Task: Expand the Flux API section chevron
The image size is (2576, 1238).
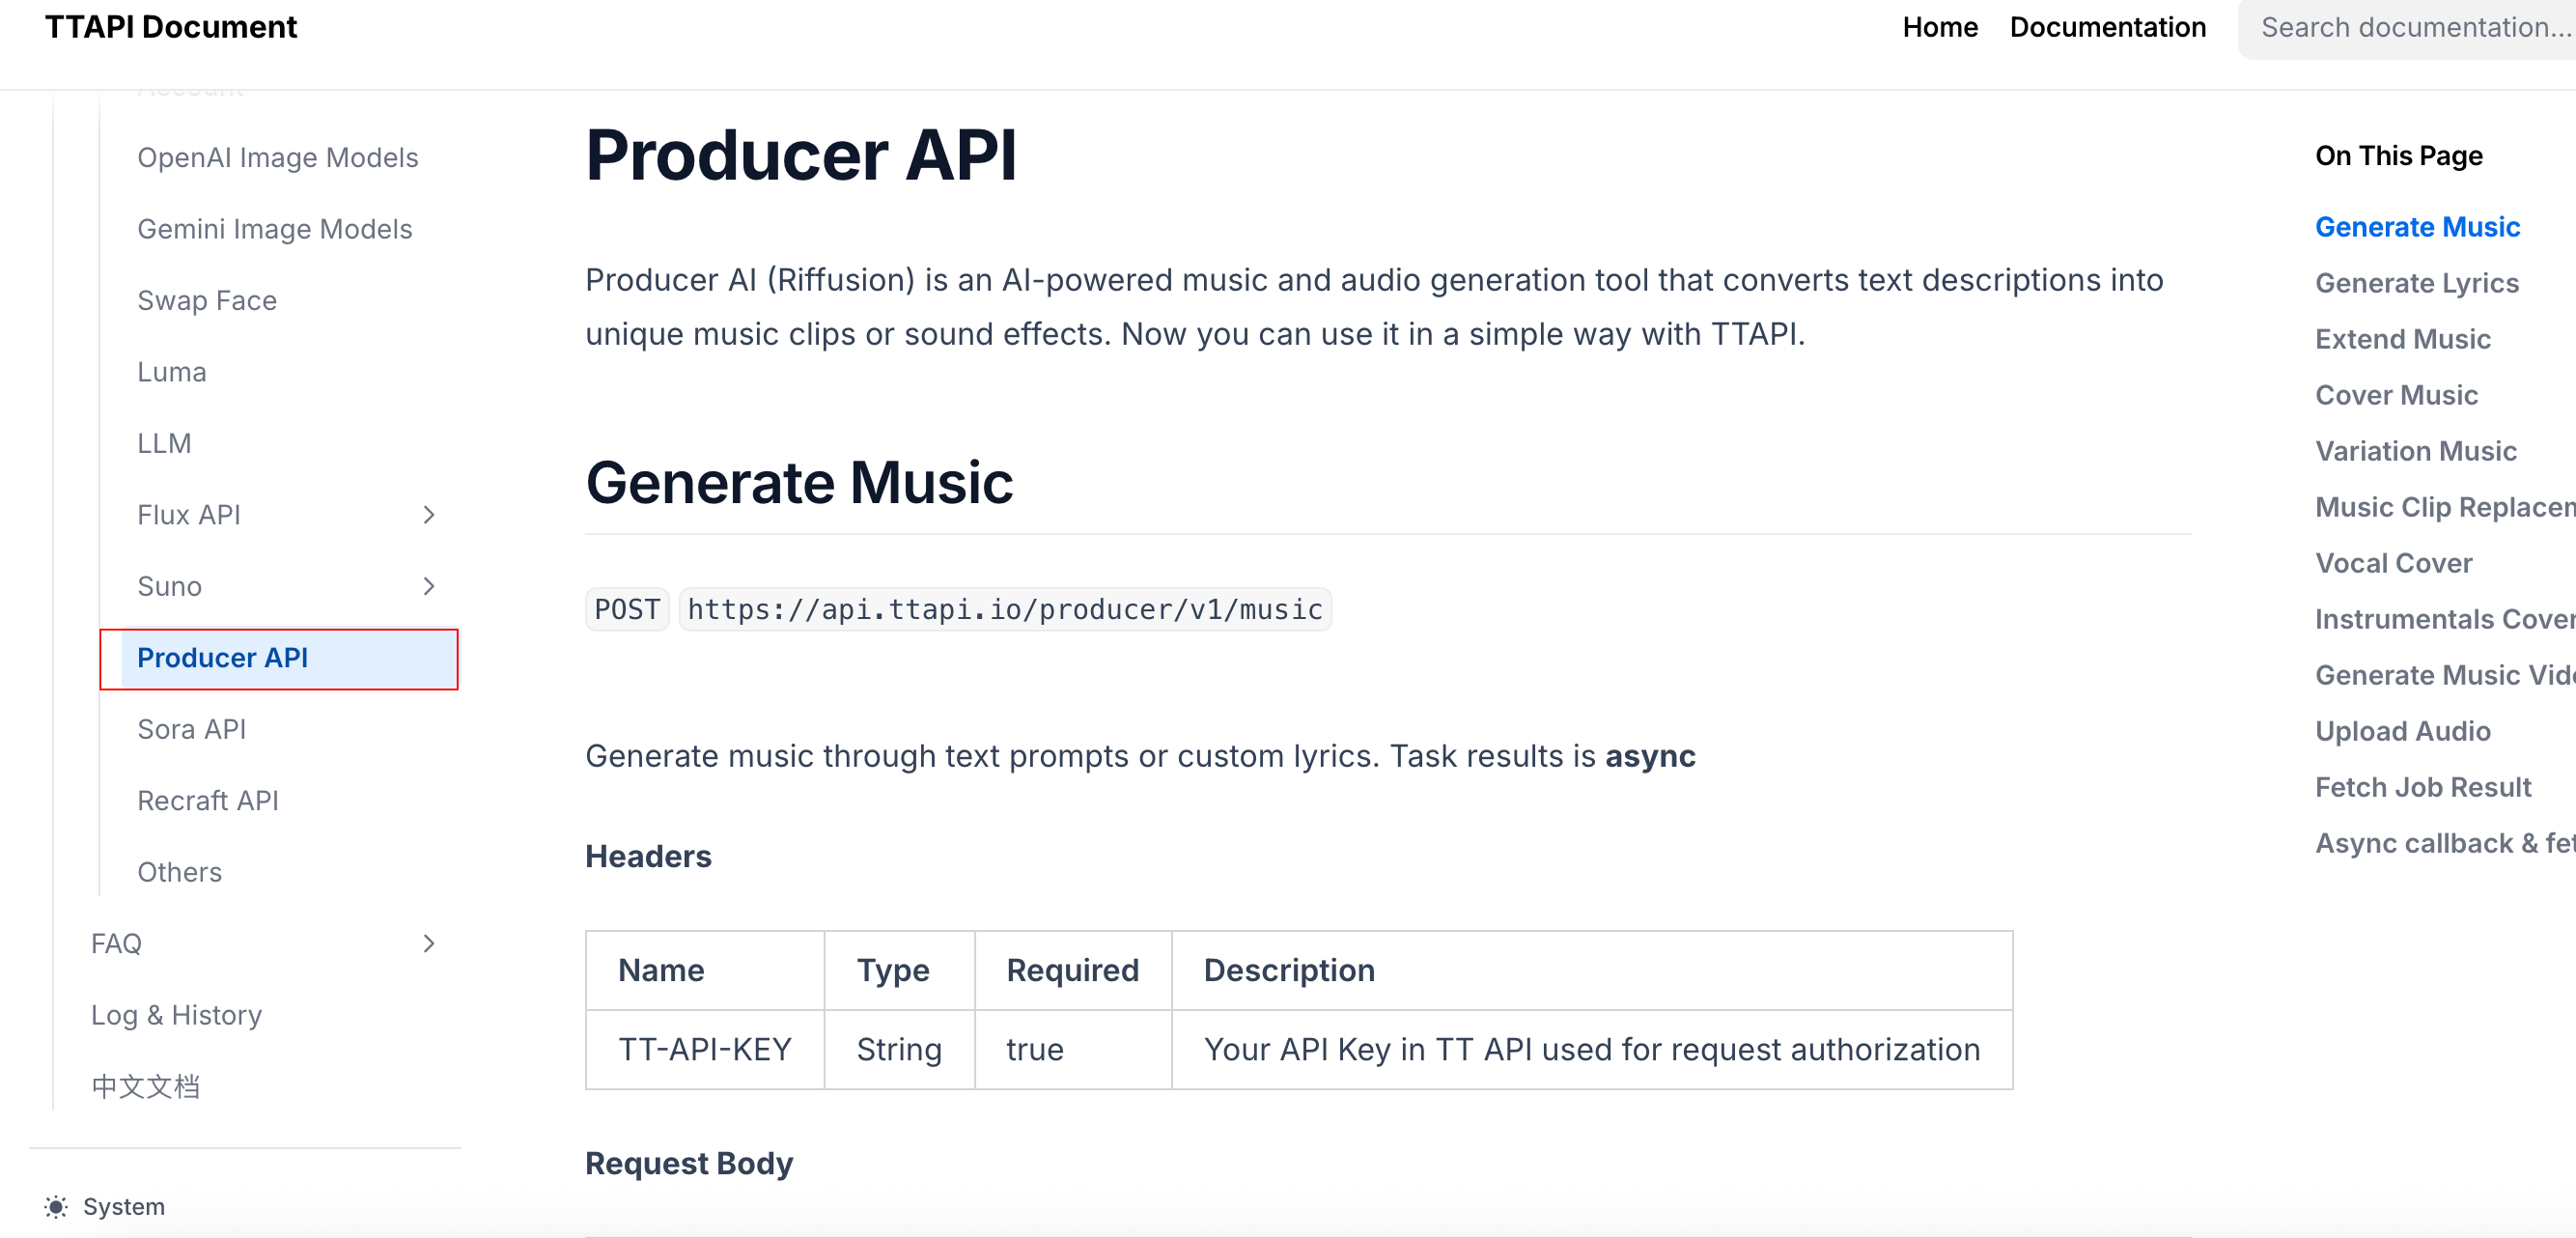Action: [429, 515]
